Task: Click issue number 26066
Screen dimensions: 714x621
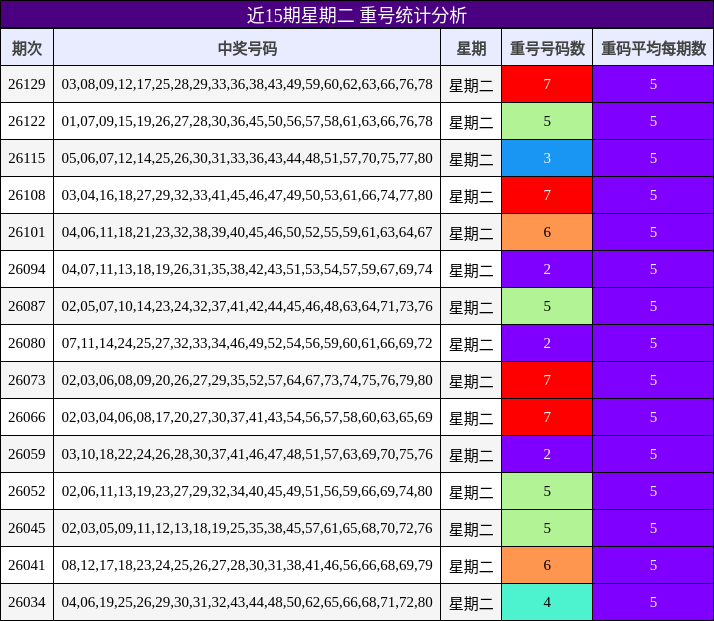Action: (x=27, y=417)
